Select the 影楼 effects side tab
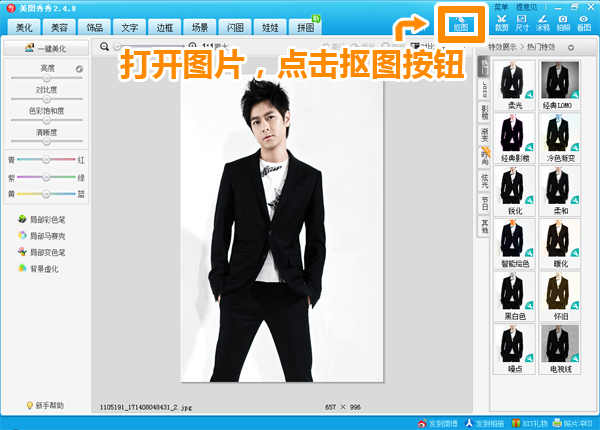600x430 pixels. tap(484, 112)
